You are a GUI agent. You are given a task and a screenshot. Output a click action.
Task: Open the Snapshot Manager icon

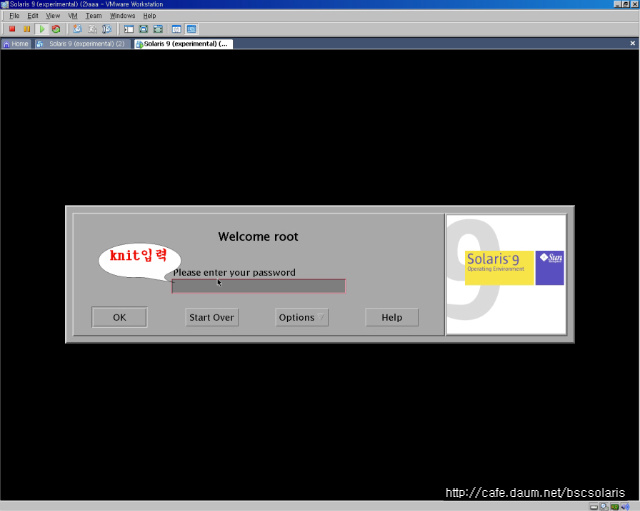(x=107, y=29)
